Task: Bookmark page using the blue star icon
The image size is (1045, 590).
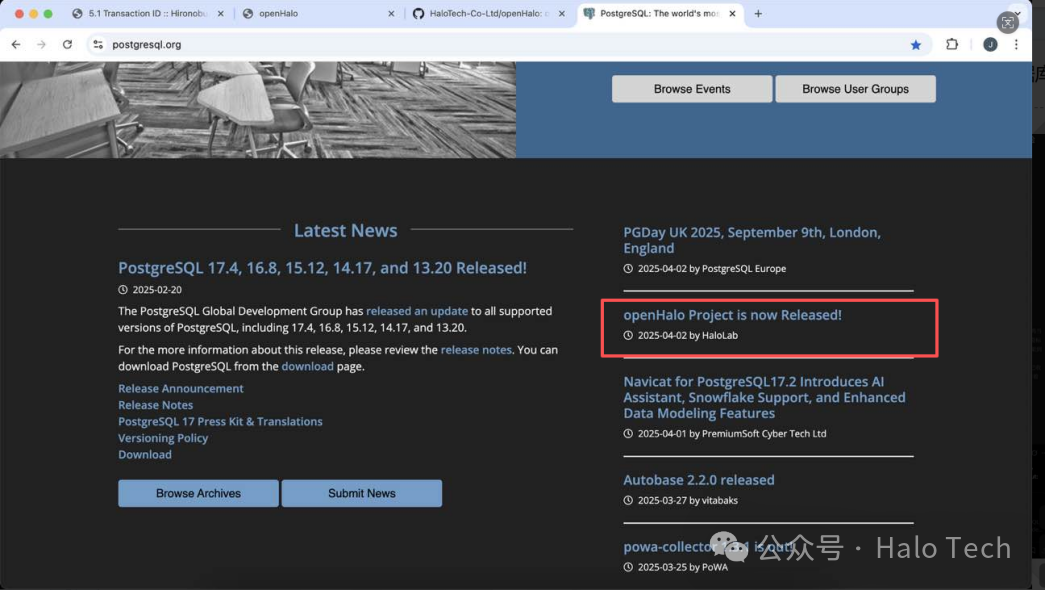Action: tap(916, 45)
